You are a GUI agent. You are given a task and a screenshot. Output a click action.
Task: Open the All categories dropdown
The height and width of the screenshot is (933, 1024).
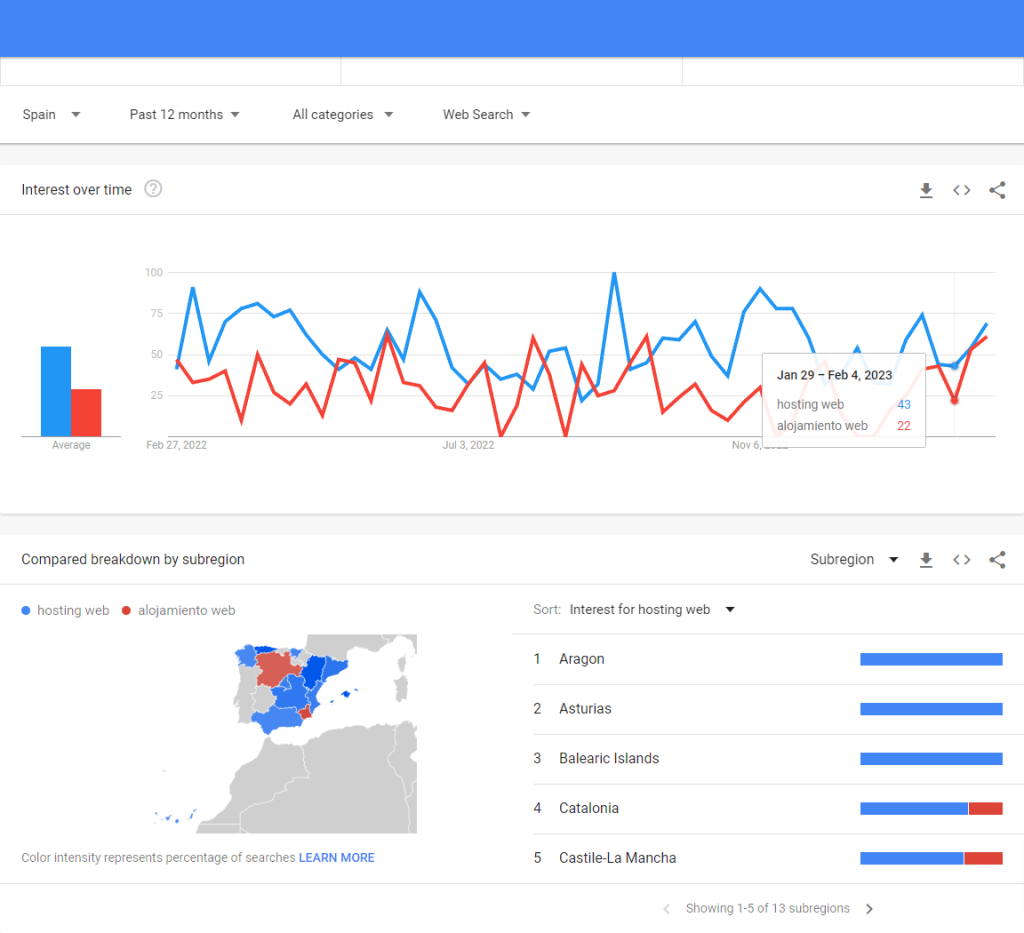[342, 115]
